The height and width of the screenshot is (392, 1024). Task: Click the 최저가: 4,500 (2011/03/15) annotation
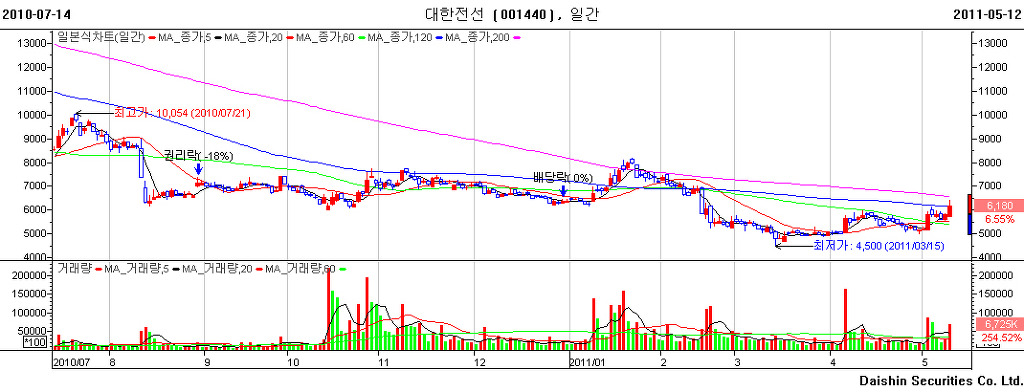tap(878, 246)
